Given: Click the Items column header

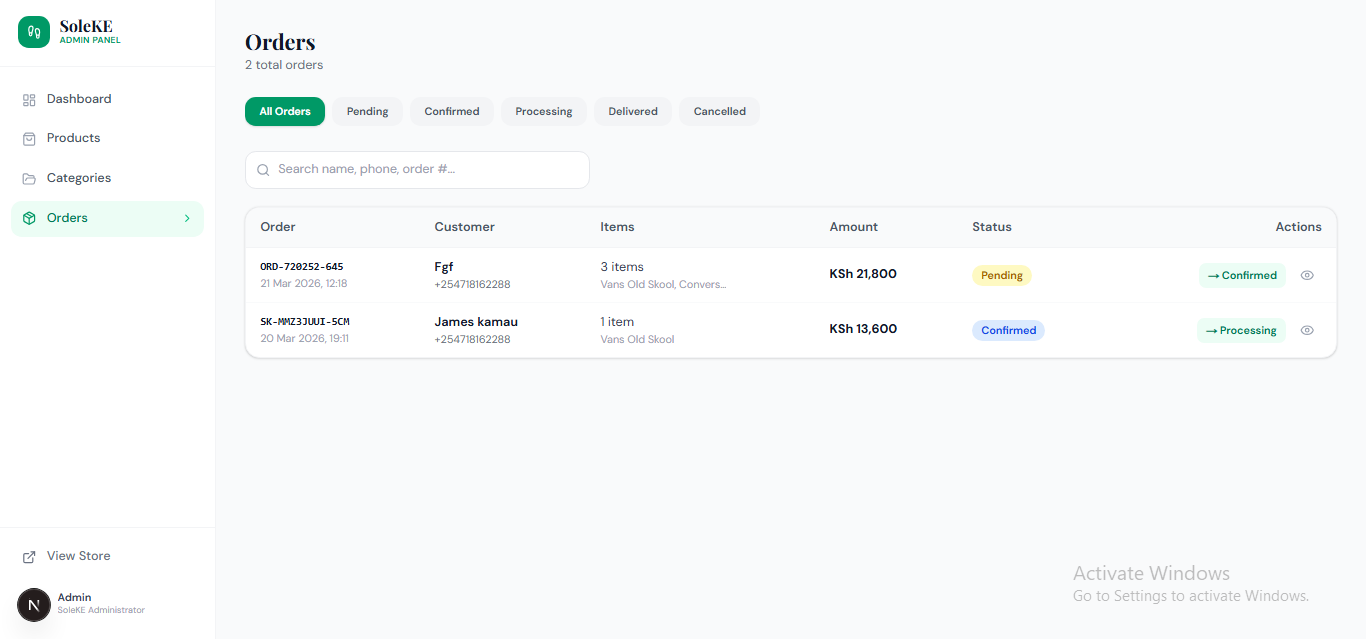Looking at the screenshot, I should 617,227.
